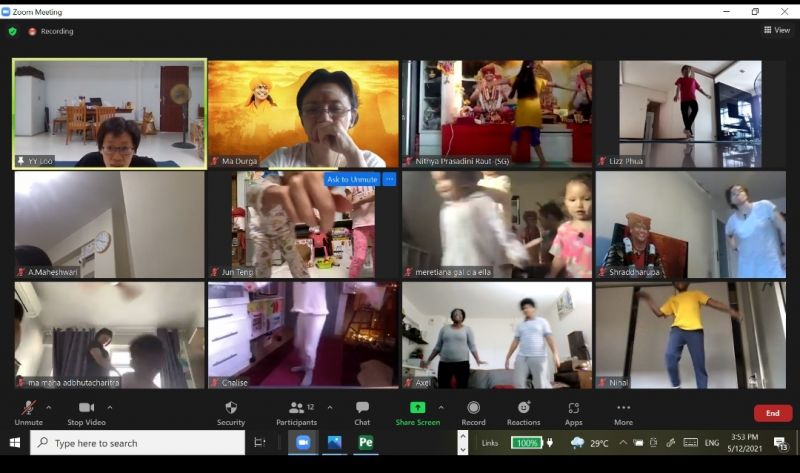Stop the camera video
800x473 pixels.
click(x=86, y=408)
